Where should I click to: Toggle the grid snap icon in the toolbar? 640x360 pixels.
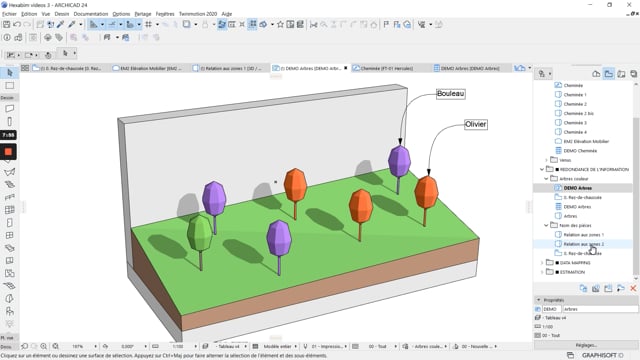149,24
